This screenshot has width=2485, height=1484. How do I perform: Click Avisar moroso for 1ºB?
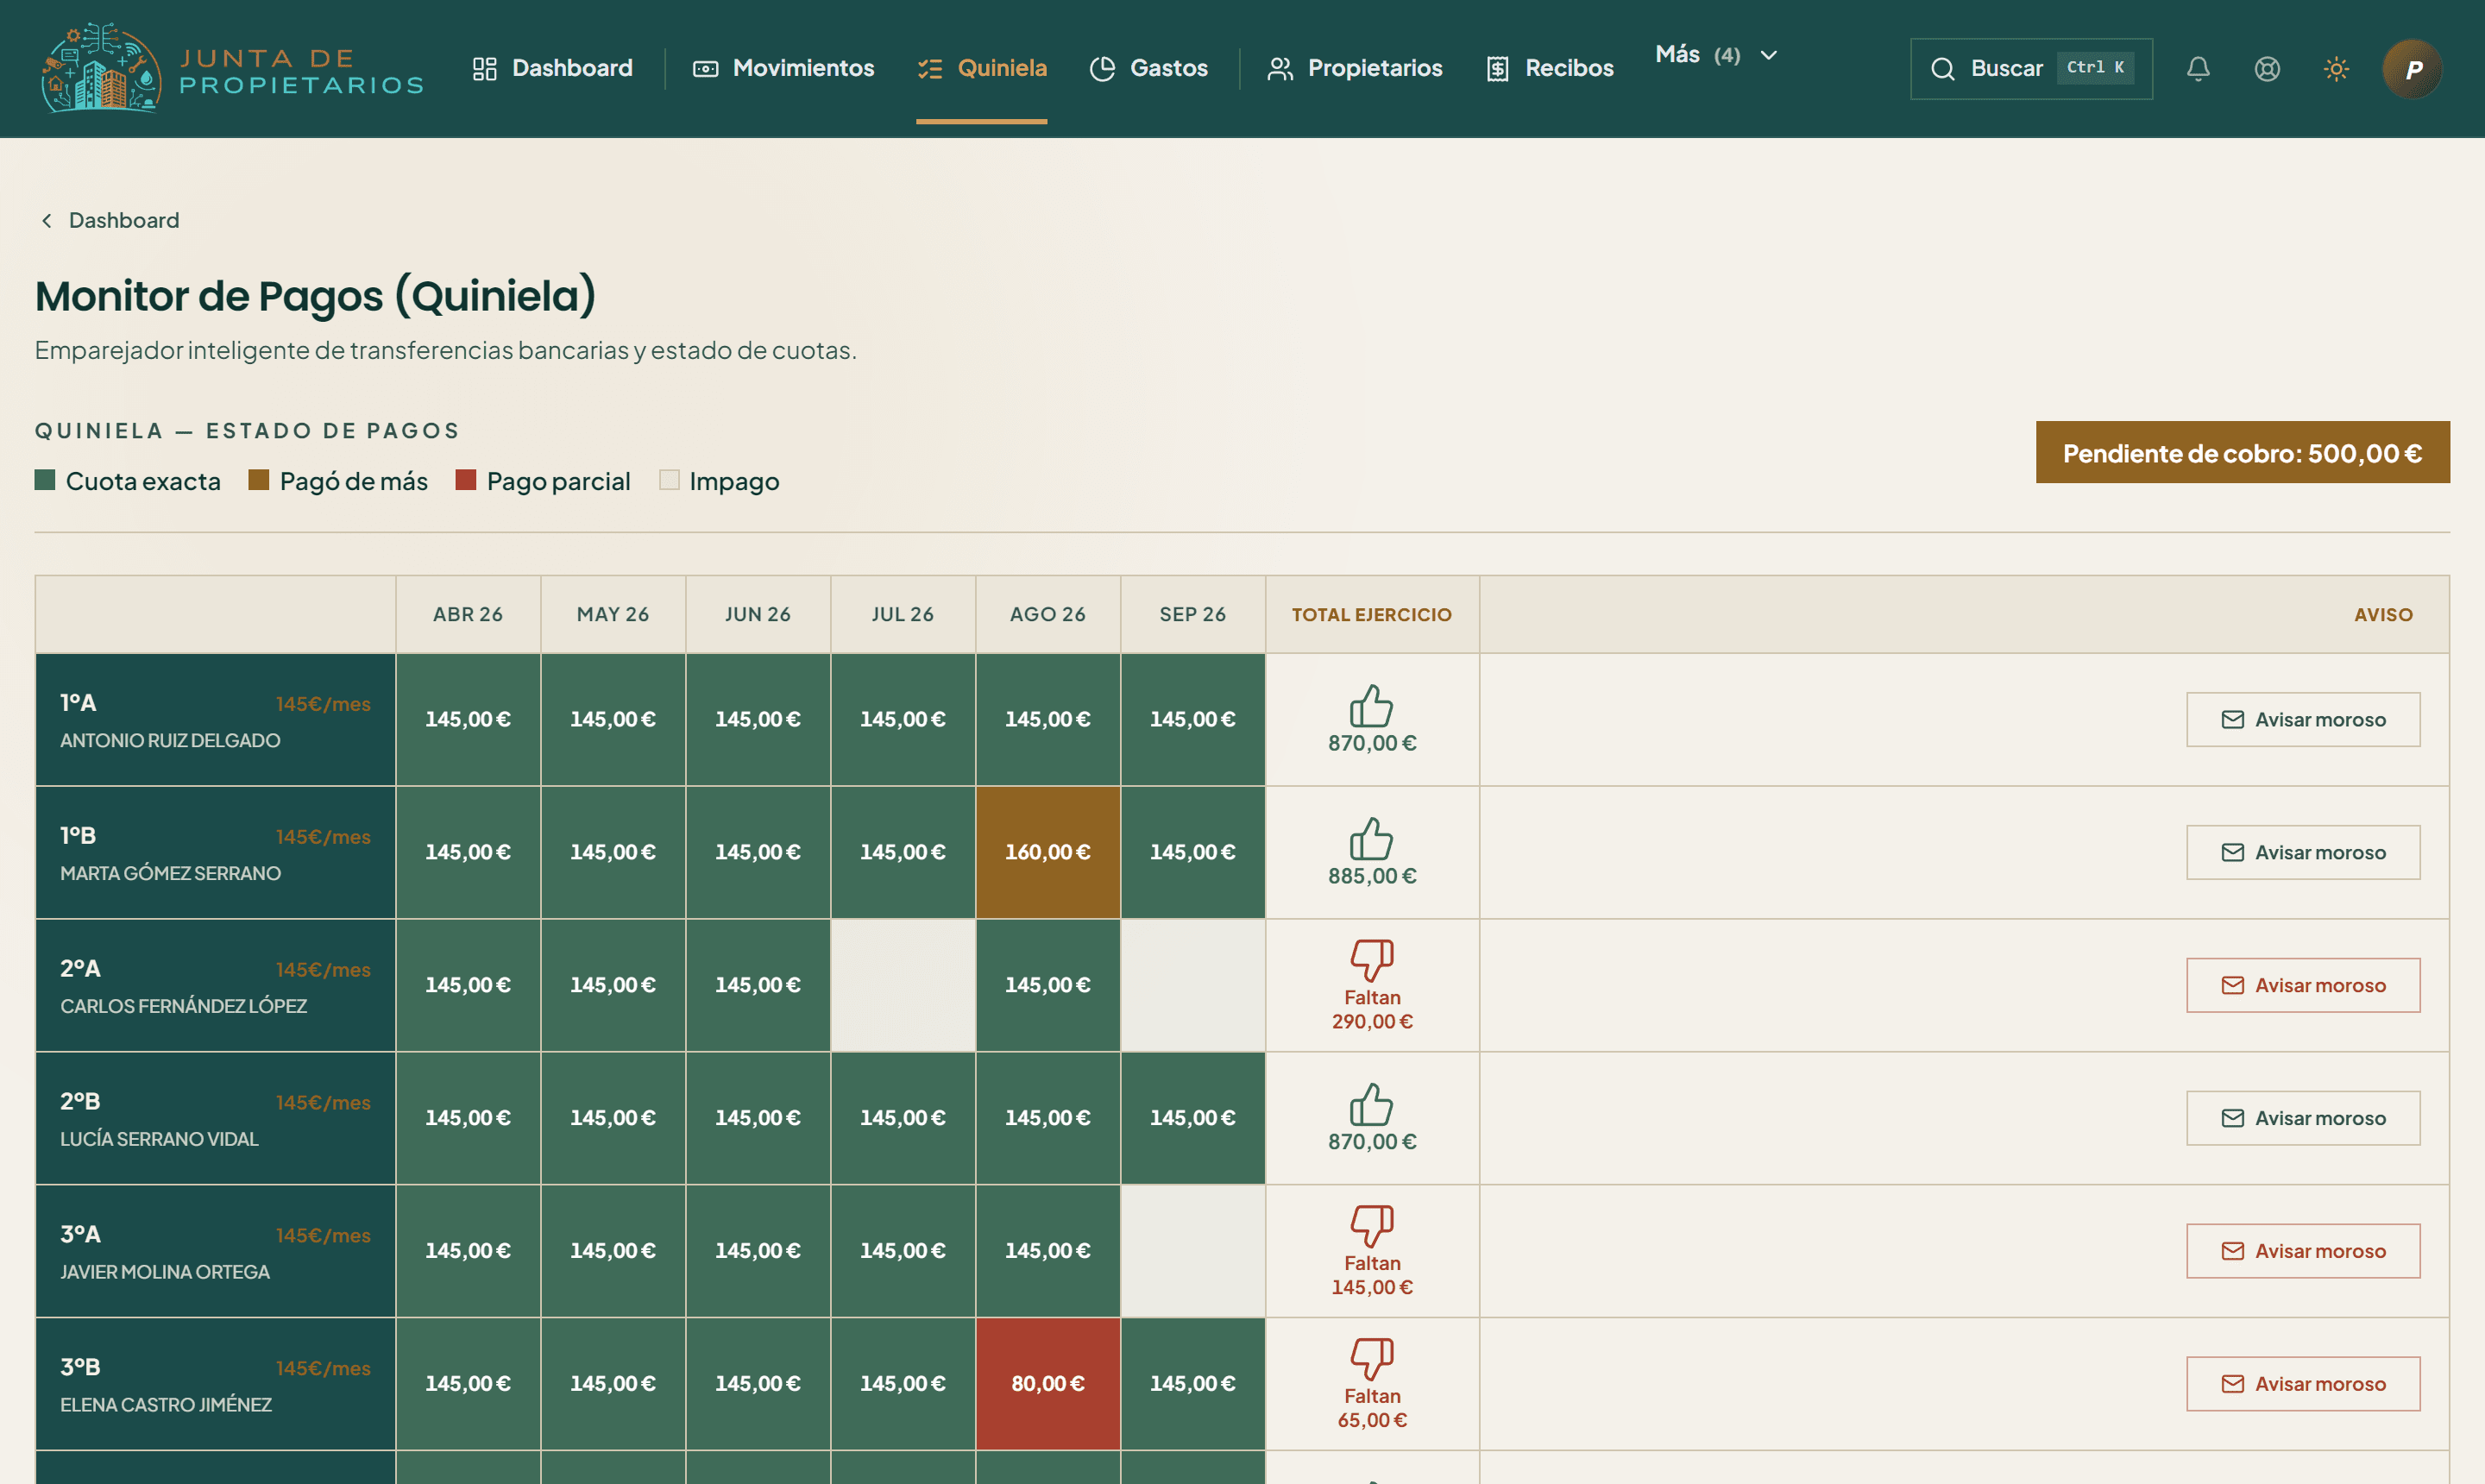pyautogui.click(x=2303, y=853)
